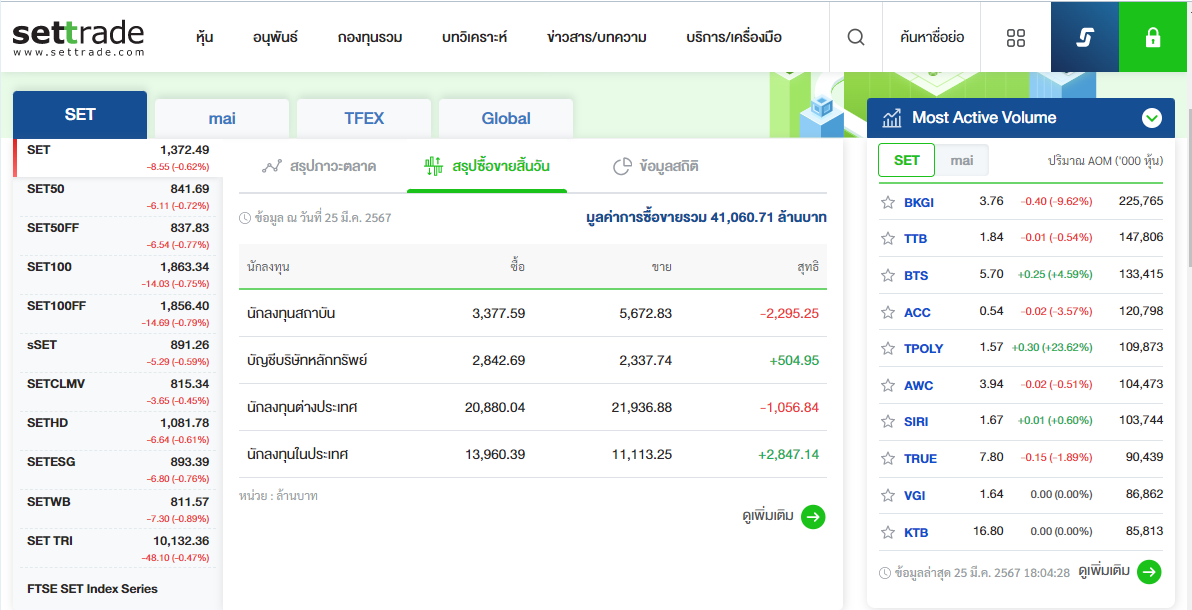This screenshot has height=610, width=1192.
Task: Star TRUE as a favorite
Action: pos(887,459)
